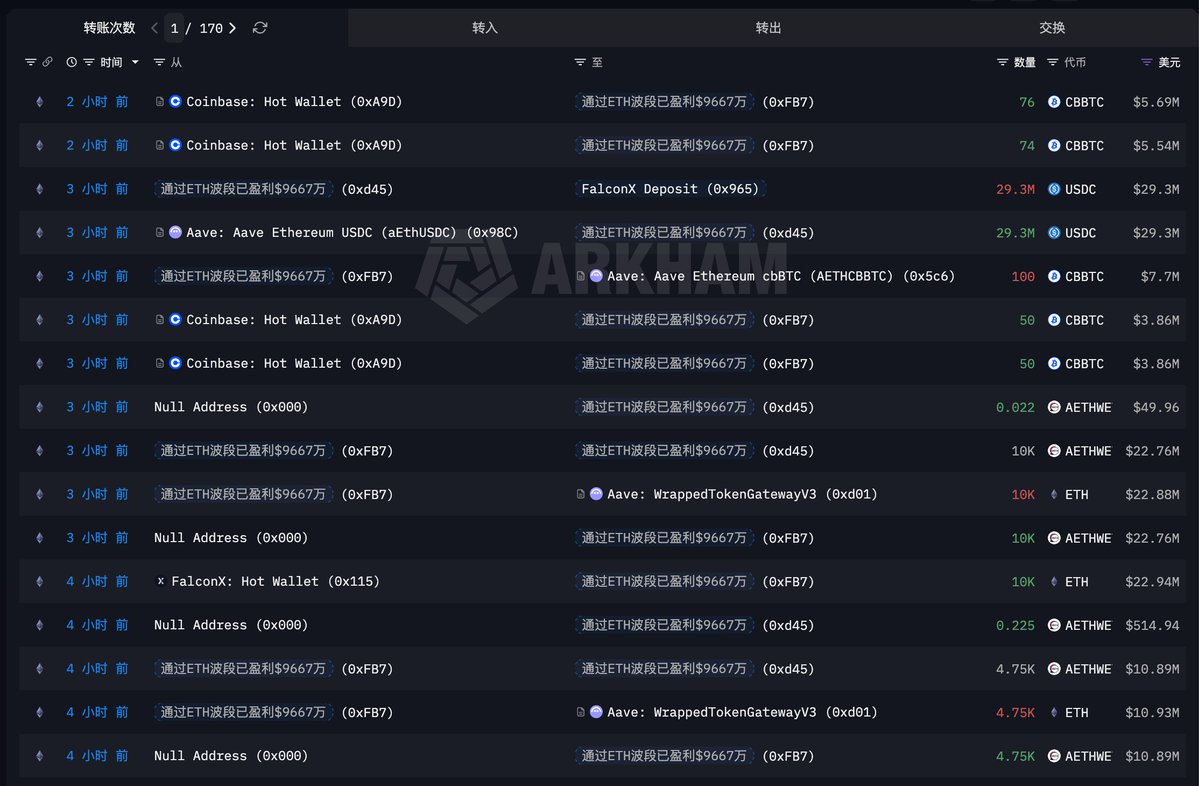Click the 美元 column header label
Screen dimensions: 1199x786
coord(1169,62)
